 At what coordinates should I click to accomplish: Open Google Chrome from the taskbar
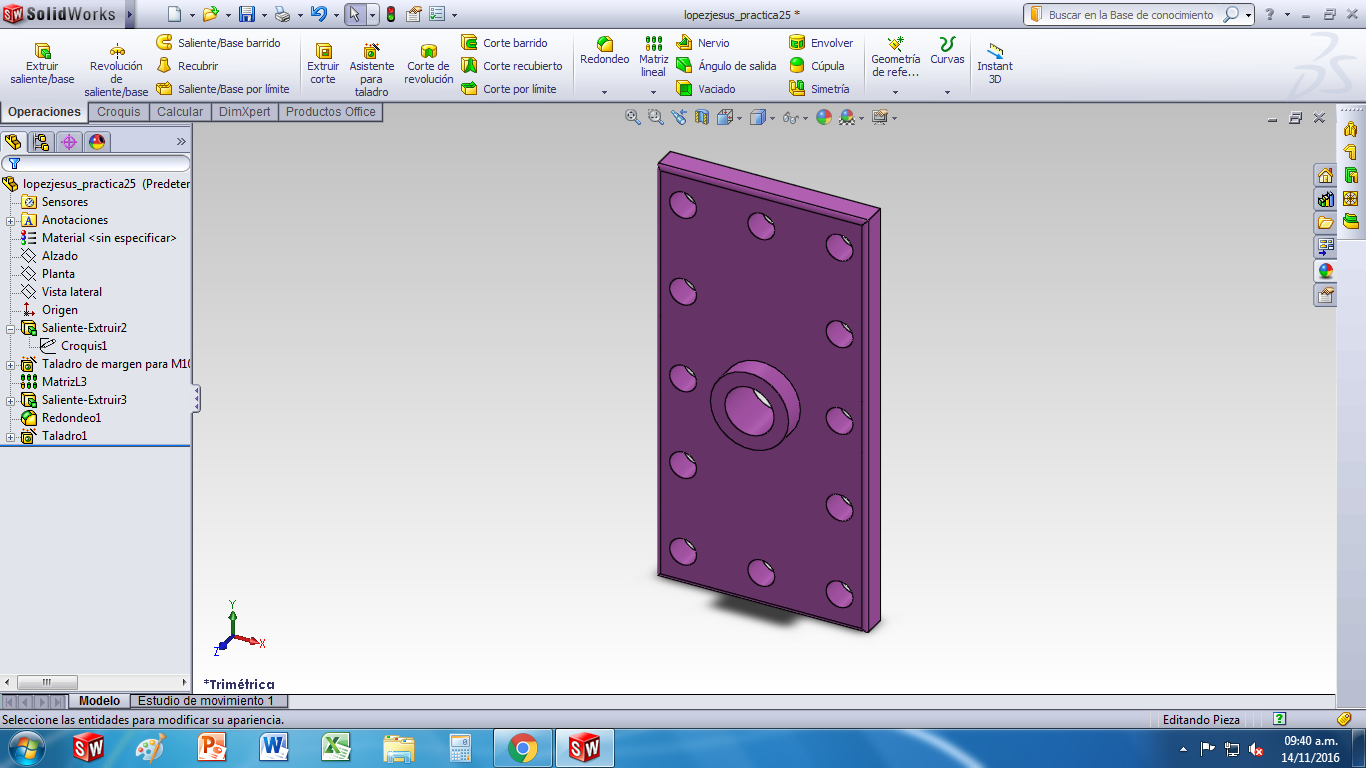click(524, 747)
